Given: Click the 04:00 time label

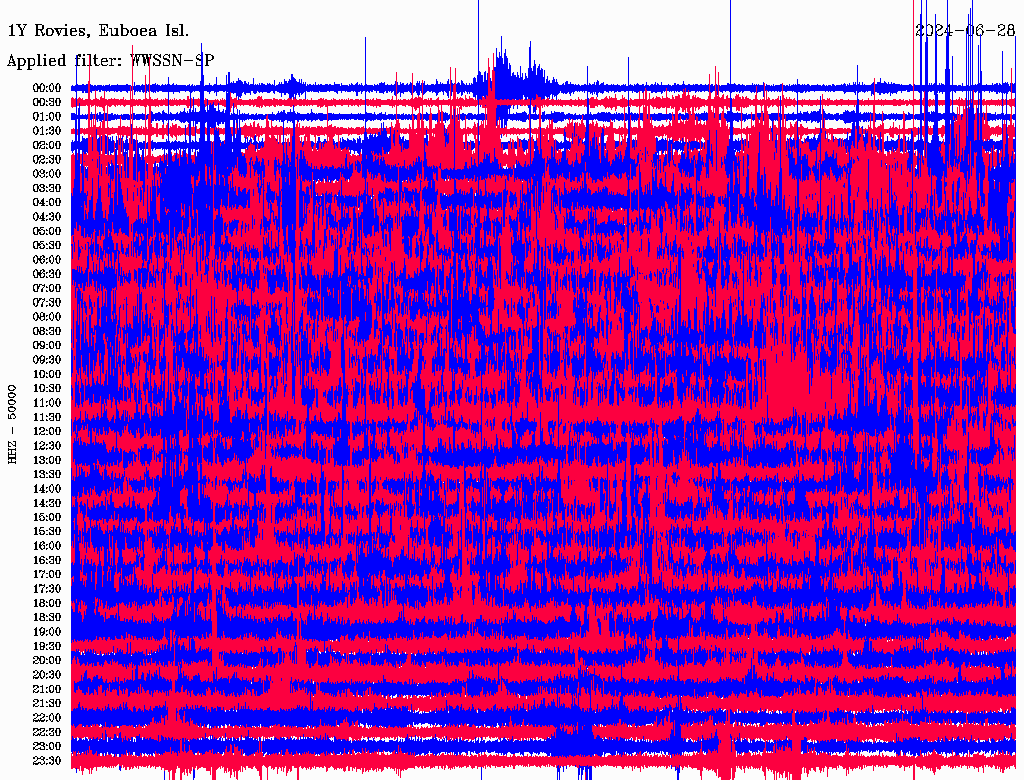Looking at the screenshot, I should [x=47, y=203].
